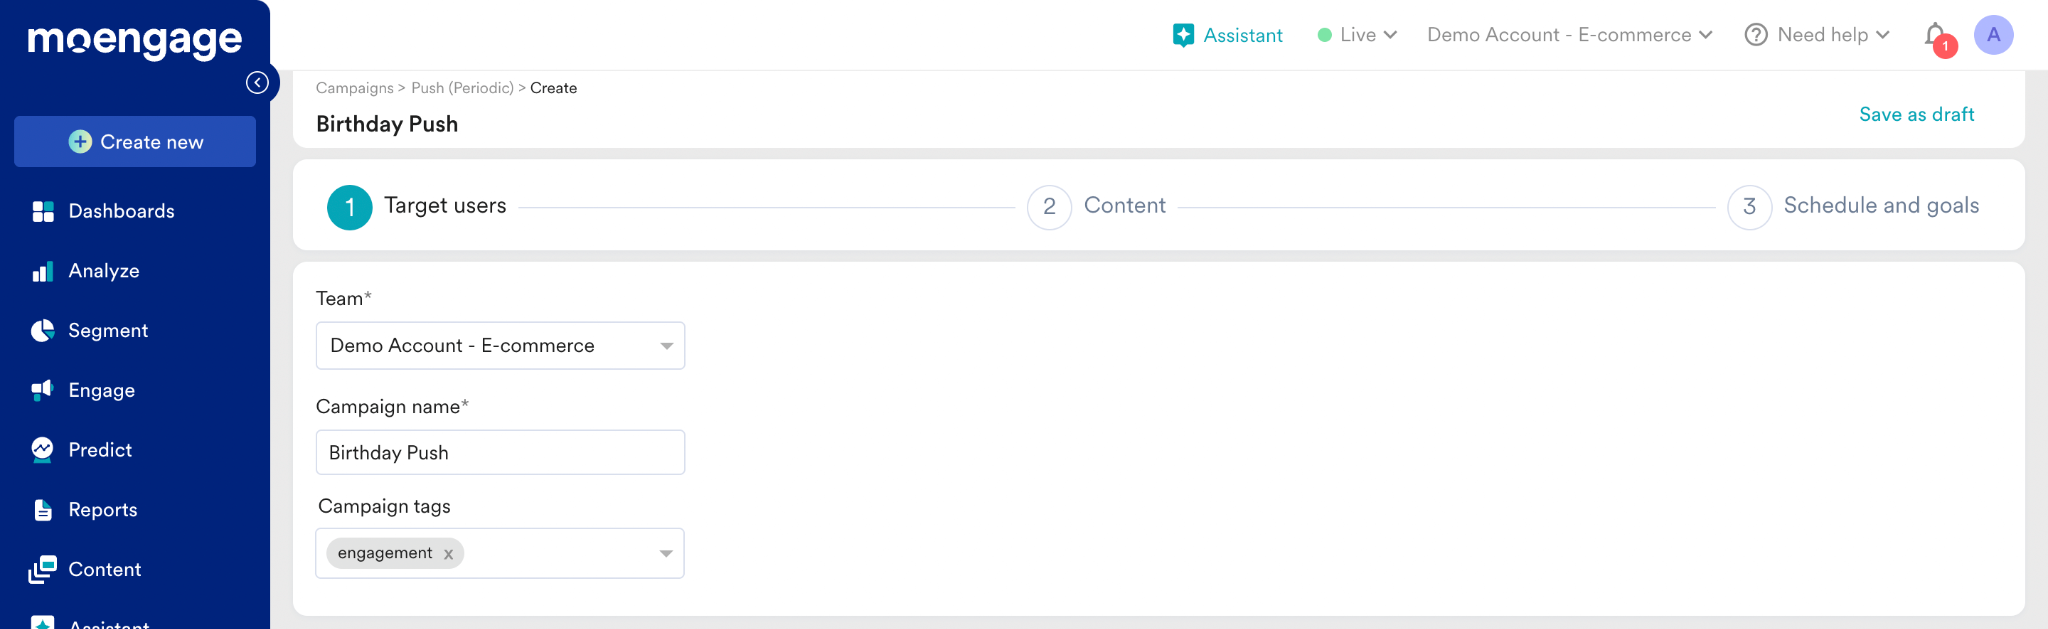This screenshot has height=629, width=2048.
Task: Open the Content sidebar icon
Action: point(43,569)
